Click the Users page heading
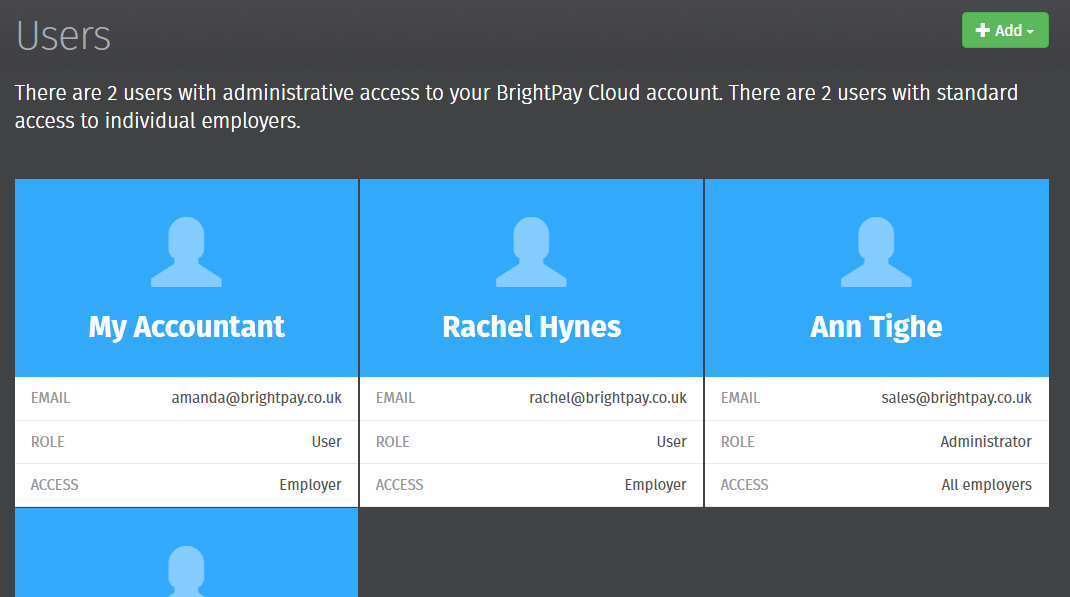Image resolution: width=1070 pixels, height=597 pixels. coord(63,35)
